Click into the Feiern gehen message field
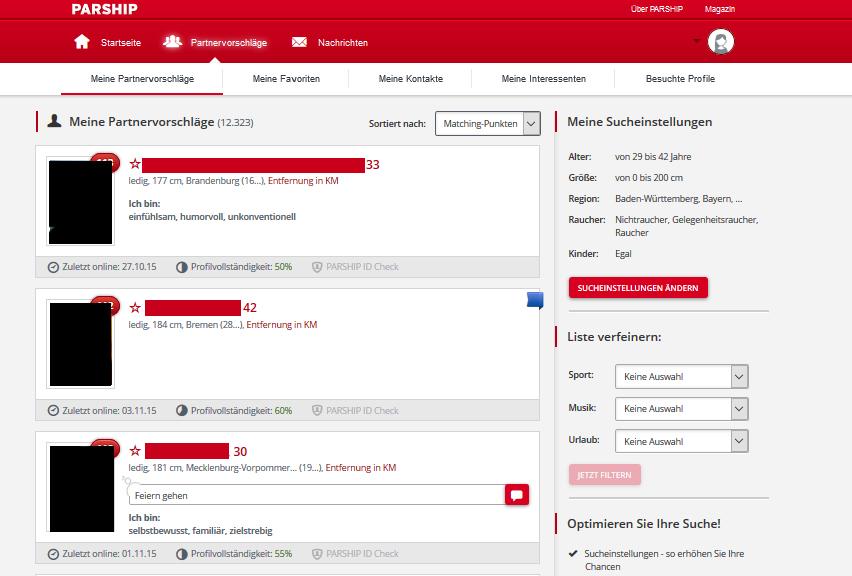The width and height of the screenshot is (852, 576). (x=317, y=495)
